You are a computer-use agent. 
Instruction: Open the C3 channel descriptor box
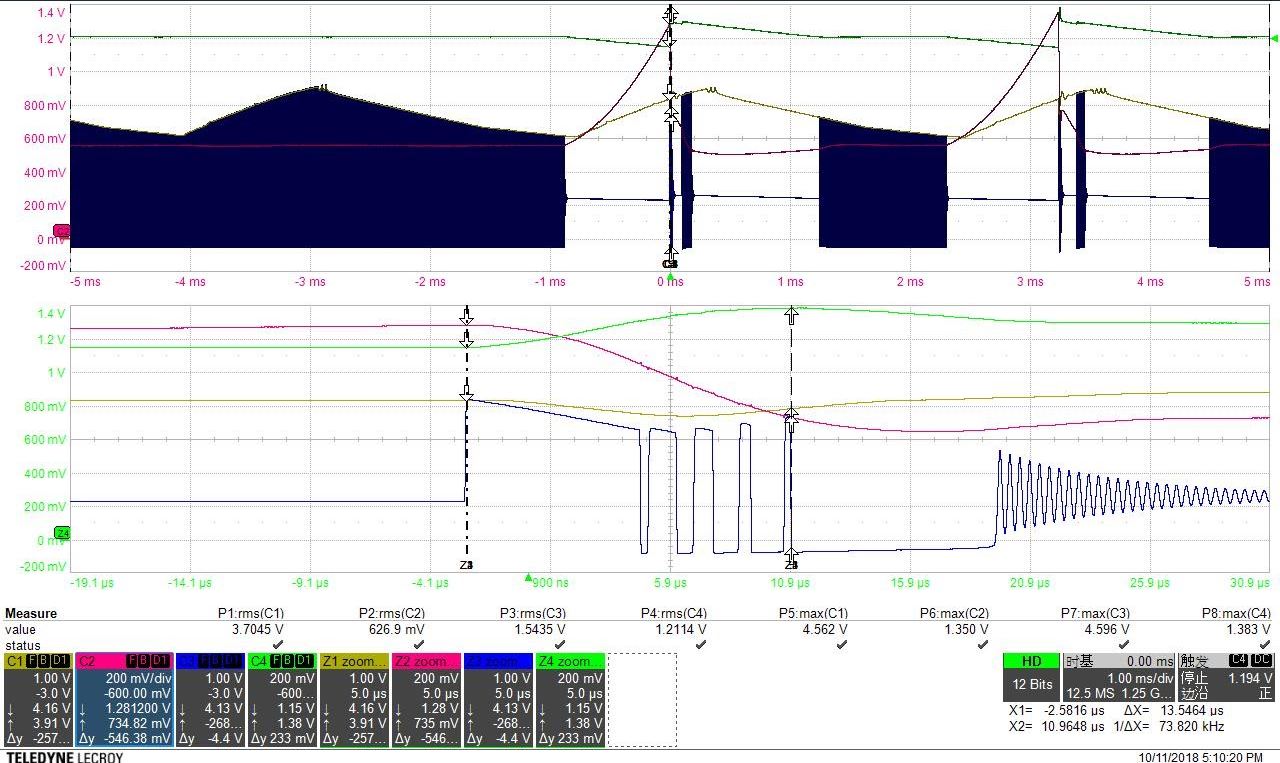point(210,700)
